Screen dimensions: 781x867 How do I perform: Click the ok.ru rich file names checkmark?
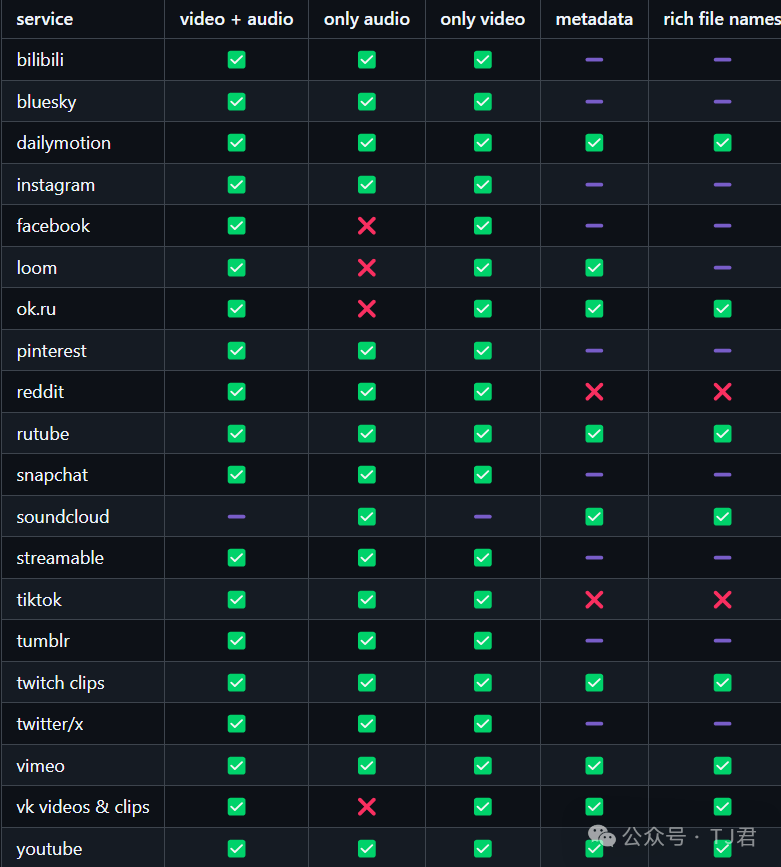tap(722, 309)
